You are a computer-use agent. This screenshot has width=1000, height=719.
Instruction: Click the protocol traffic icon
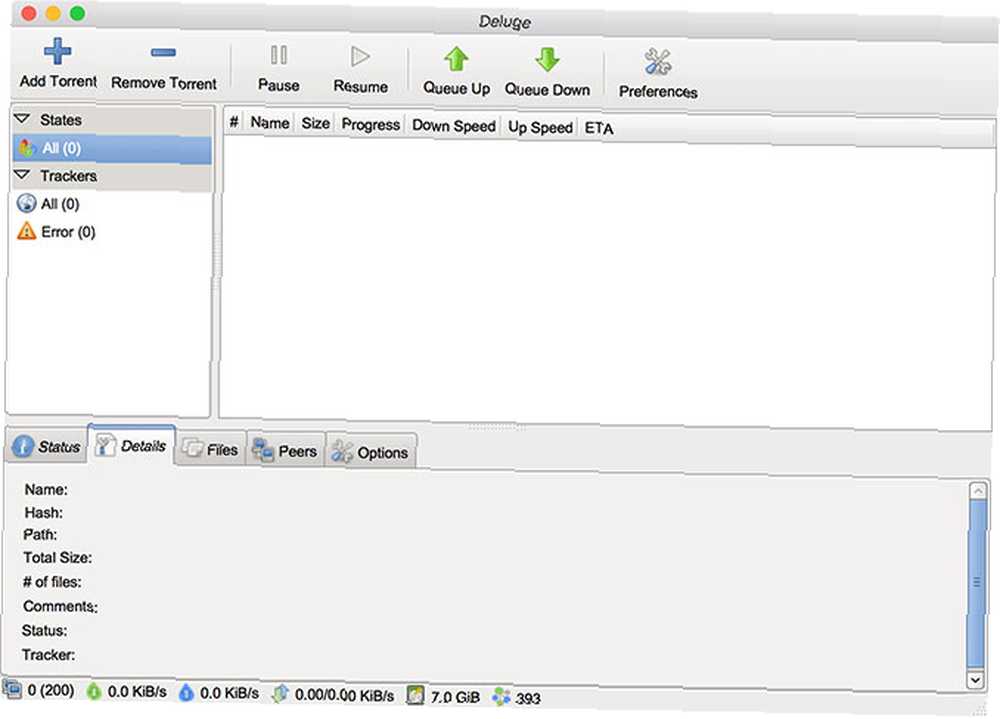pos(280,693)
